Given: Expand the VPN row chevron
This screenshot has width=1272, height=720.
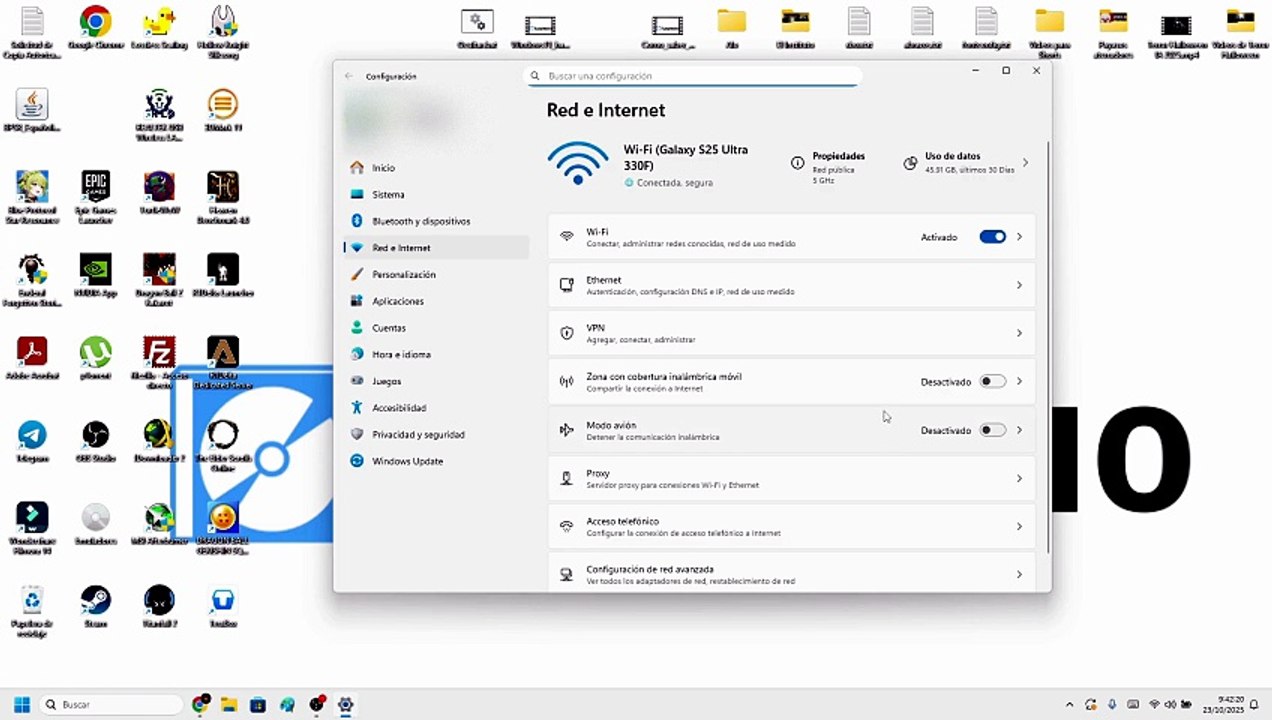Looking at the screenshot, I should [1019, 333].
